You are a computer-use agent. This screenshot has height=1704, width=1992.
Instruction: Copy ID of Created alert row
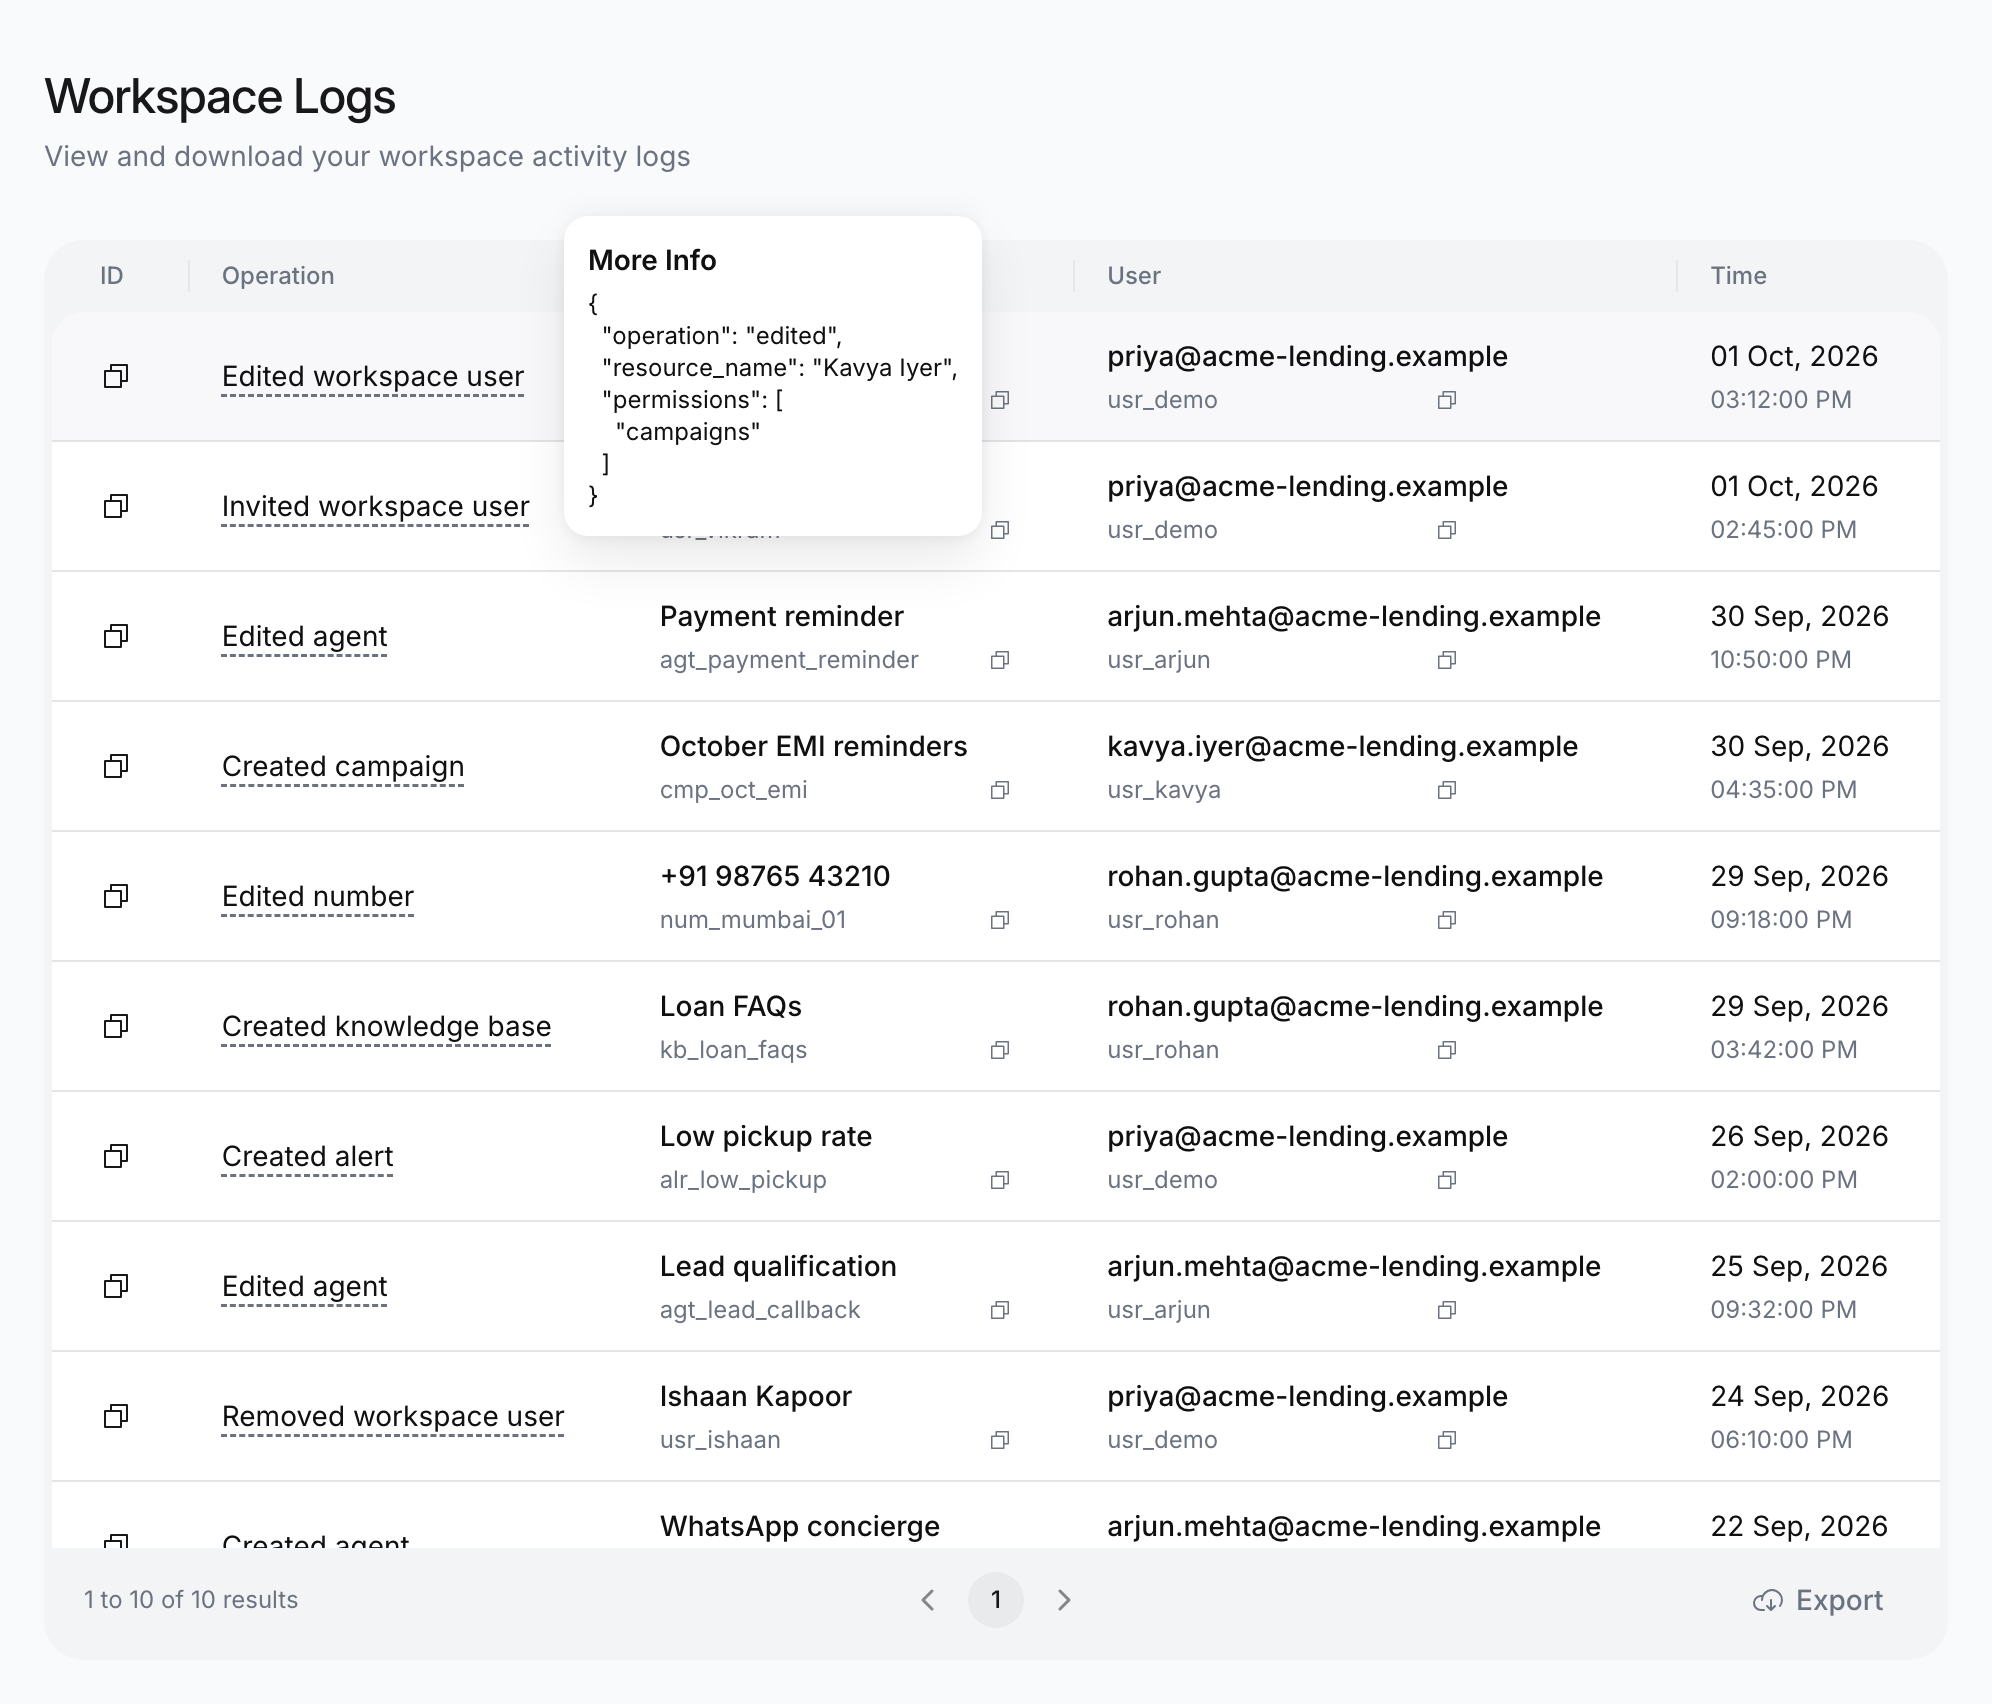(116, 1156)
